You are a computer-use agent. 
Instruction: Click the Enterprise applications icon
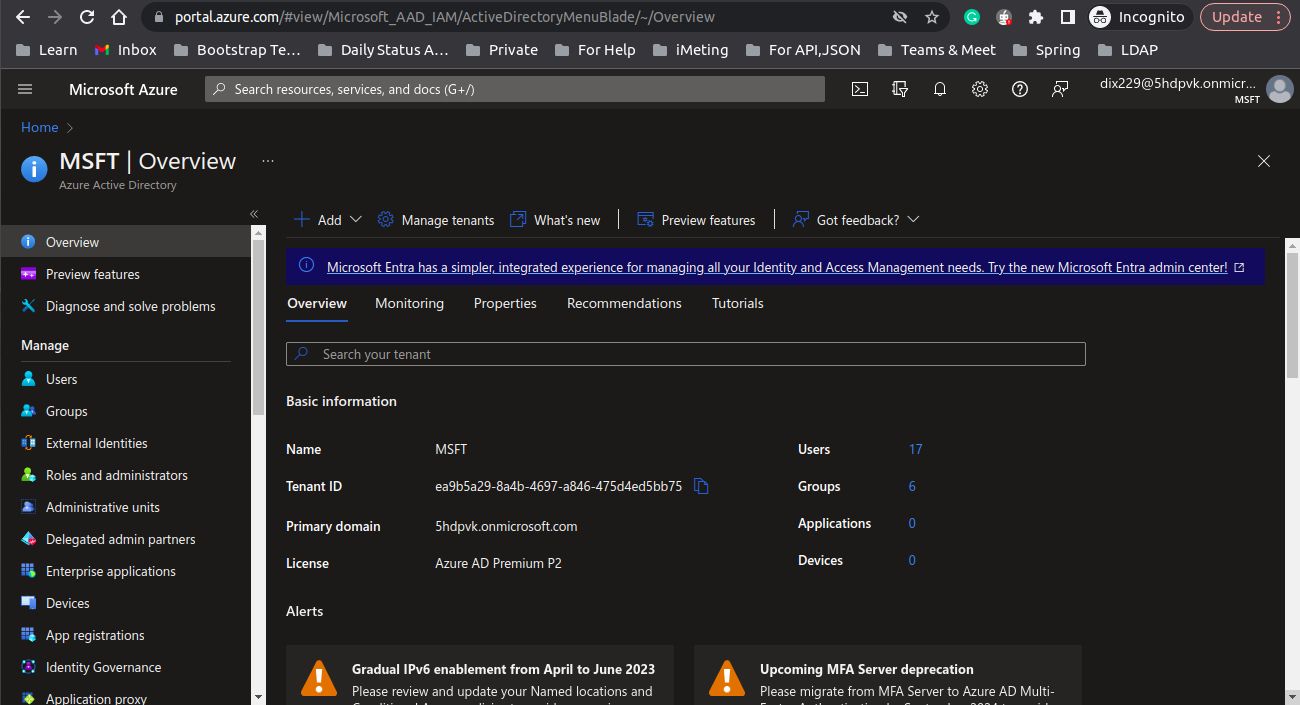[x=28, y=571]
